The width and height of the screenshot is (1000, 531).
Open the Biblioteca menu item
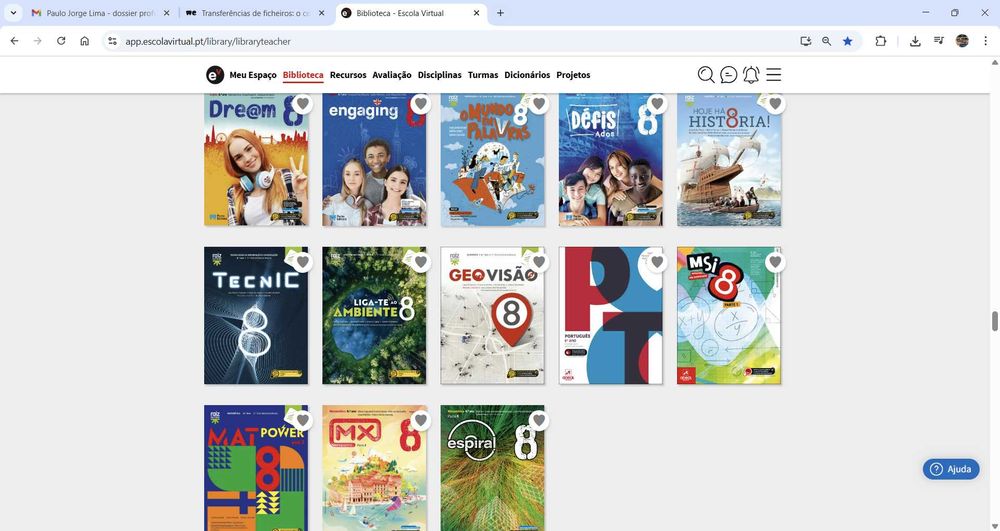coord(303,75)
